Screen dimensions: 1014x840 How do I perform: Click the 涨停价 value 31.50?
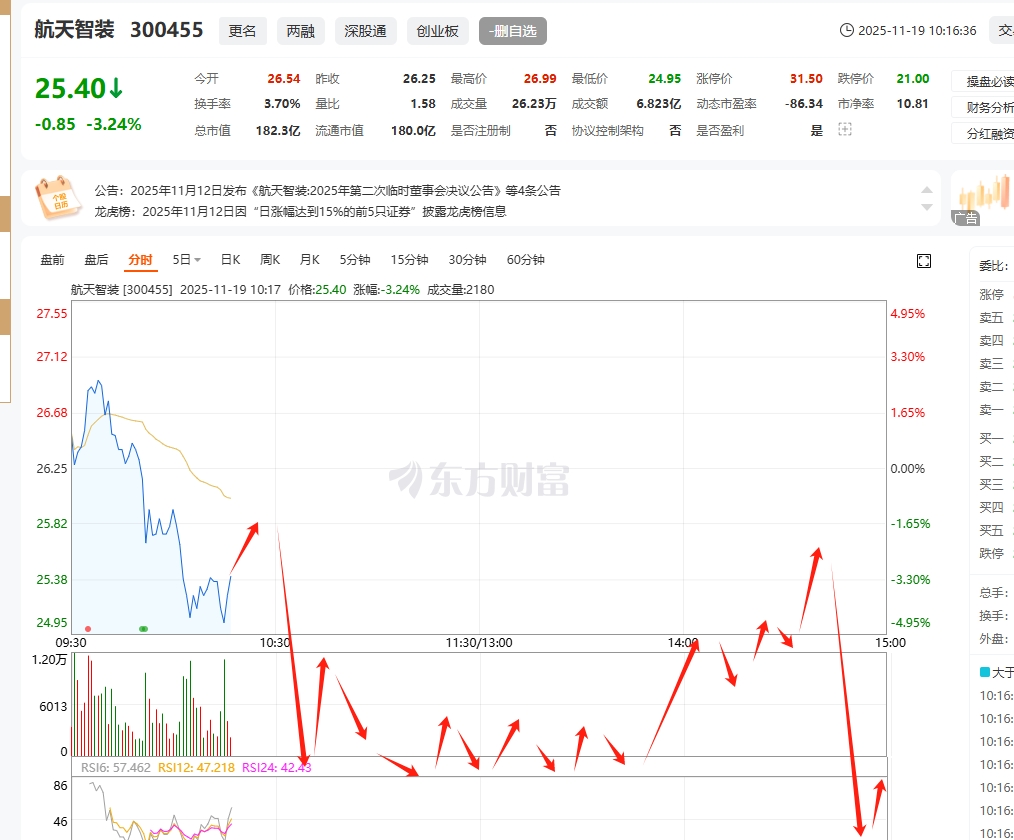pos(806,78)
